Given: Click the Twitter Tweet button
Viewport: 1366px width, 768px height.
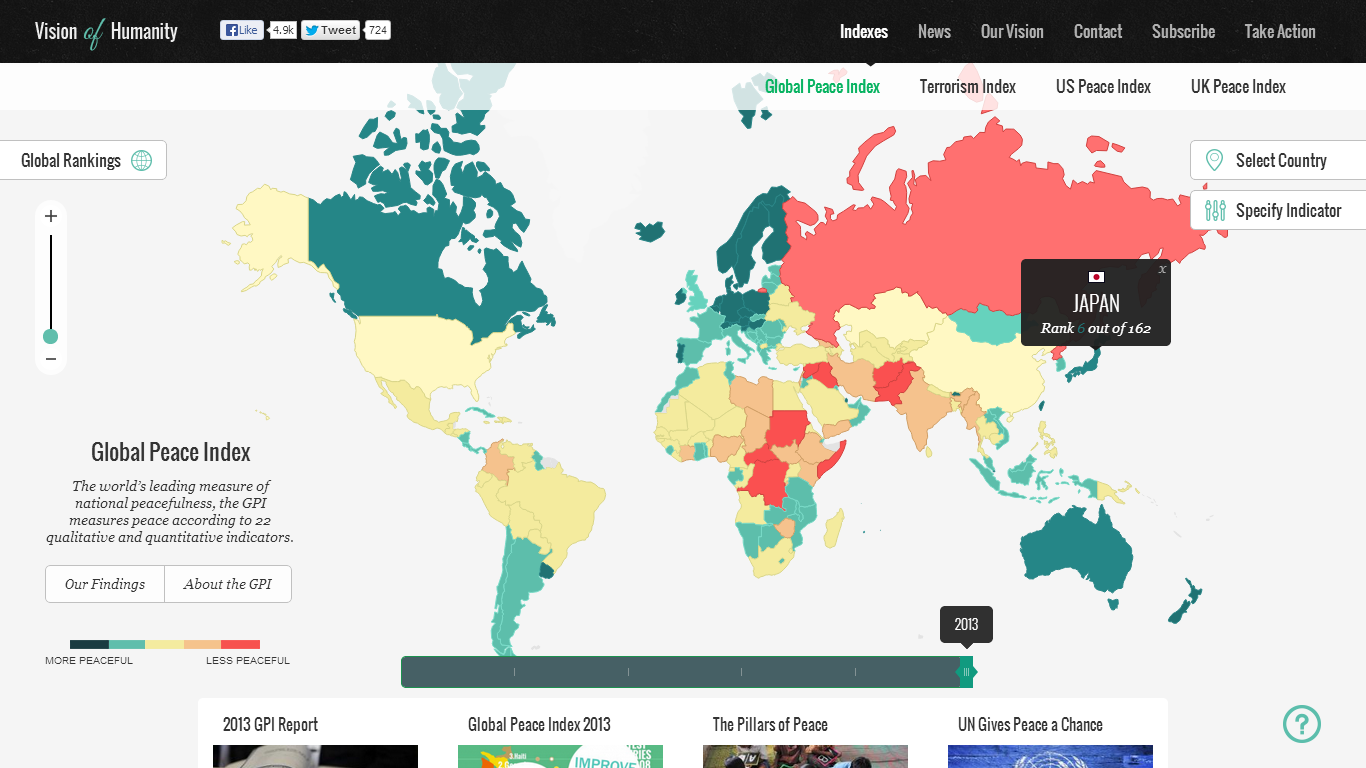Looking at the screenshot, I should click(x=330, y=30).
